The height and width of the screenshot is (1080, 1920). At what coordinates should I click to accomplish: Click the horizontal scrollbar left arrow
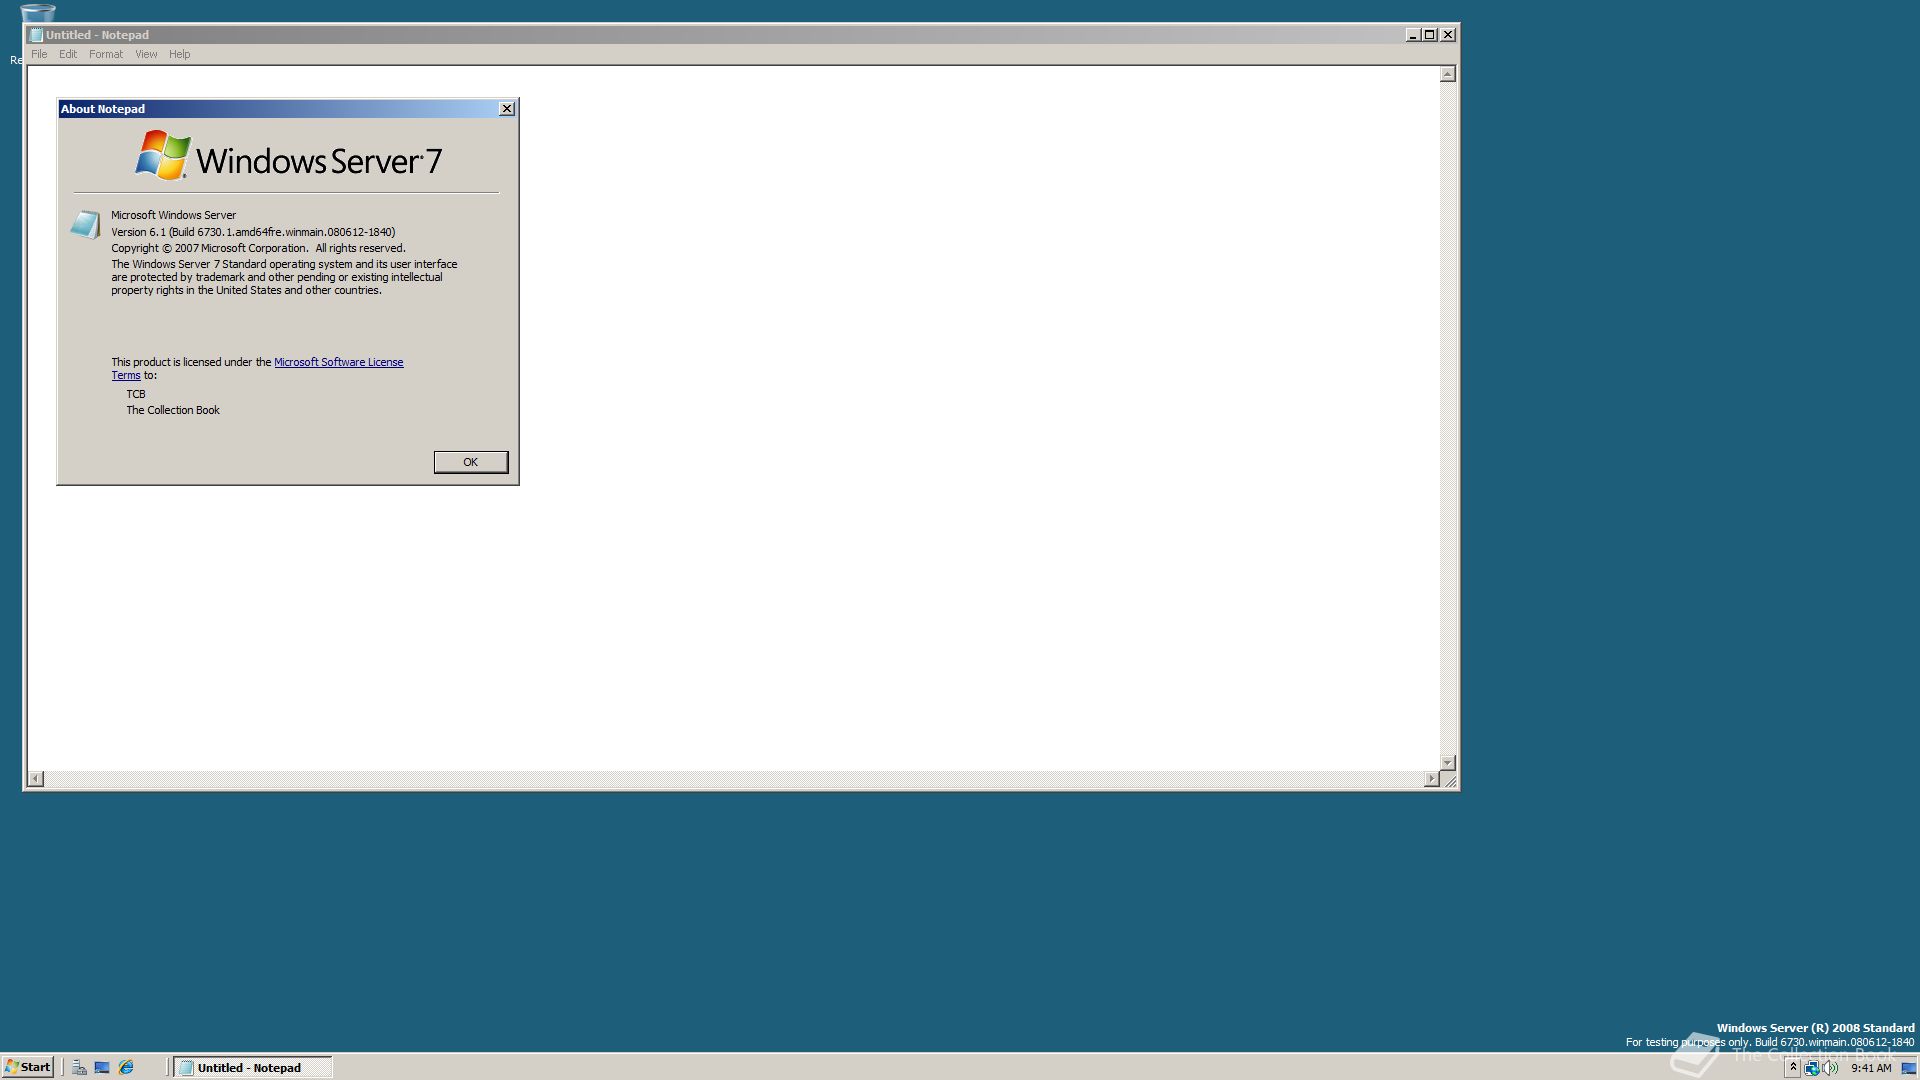pyautogui.click(x=36, y=779)
